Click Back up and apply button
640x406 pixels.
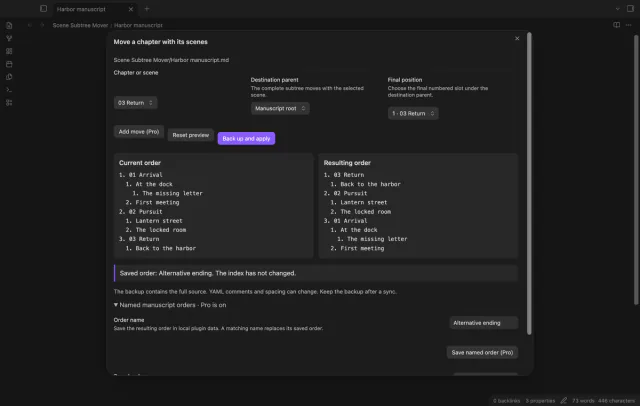(x=246, y=138)
